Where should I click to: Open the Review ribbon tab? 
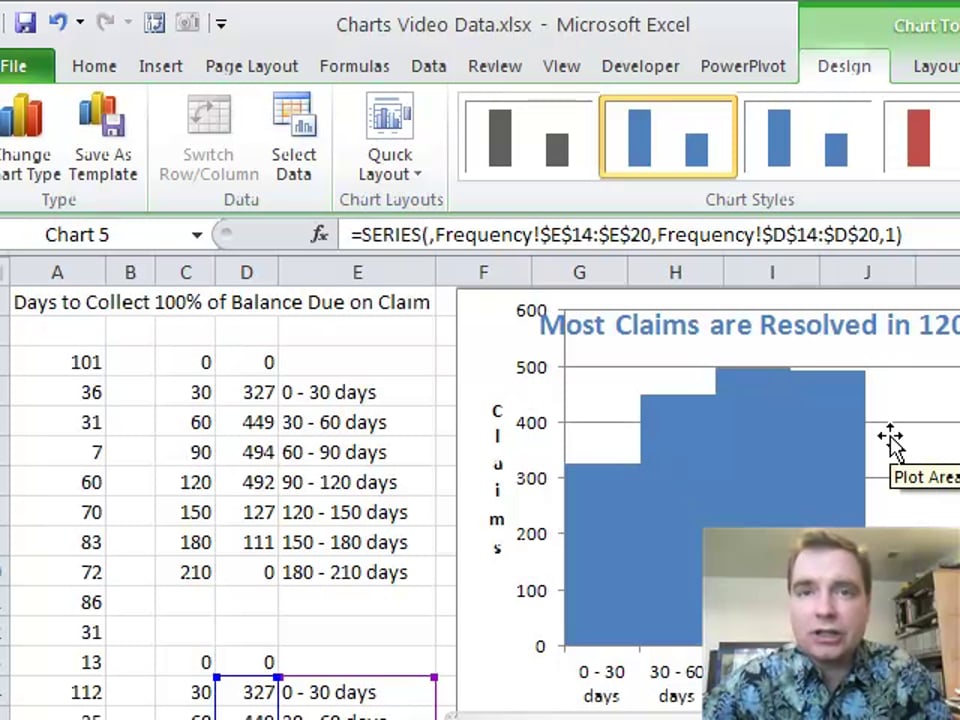click(x=495, y=66)
